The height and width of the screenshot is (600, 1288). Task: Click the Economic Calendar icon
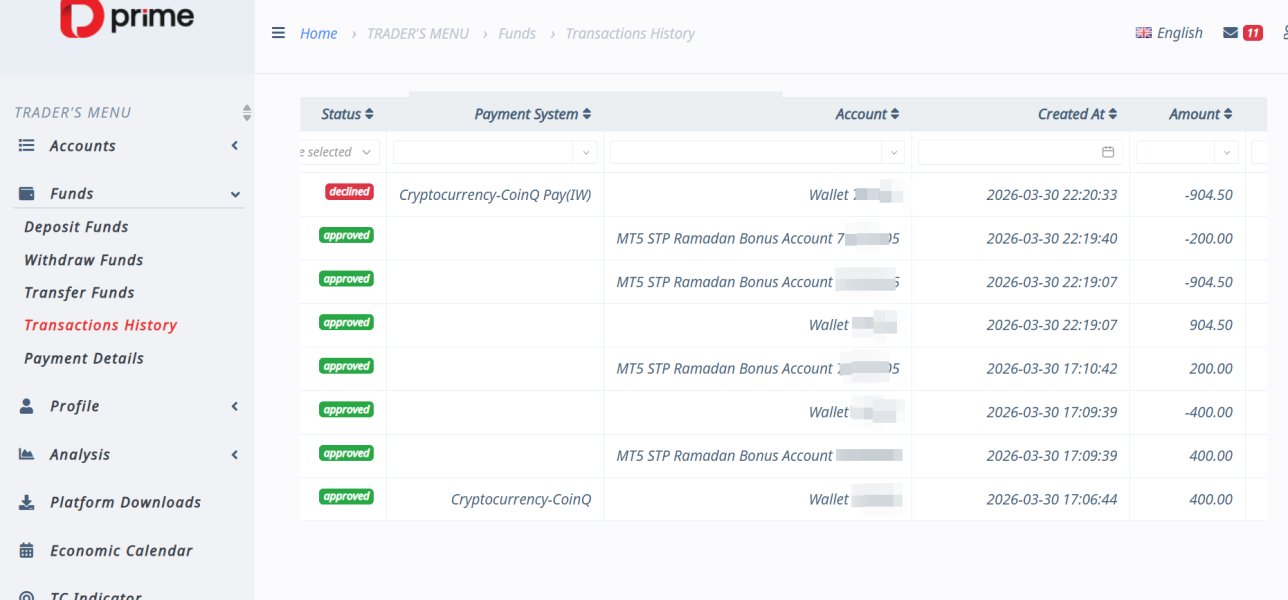point(27,550)
